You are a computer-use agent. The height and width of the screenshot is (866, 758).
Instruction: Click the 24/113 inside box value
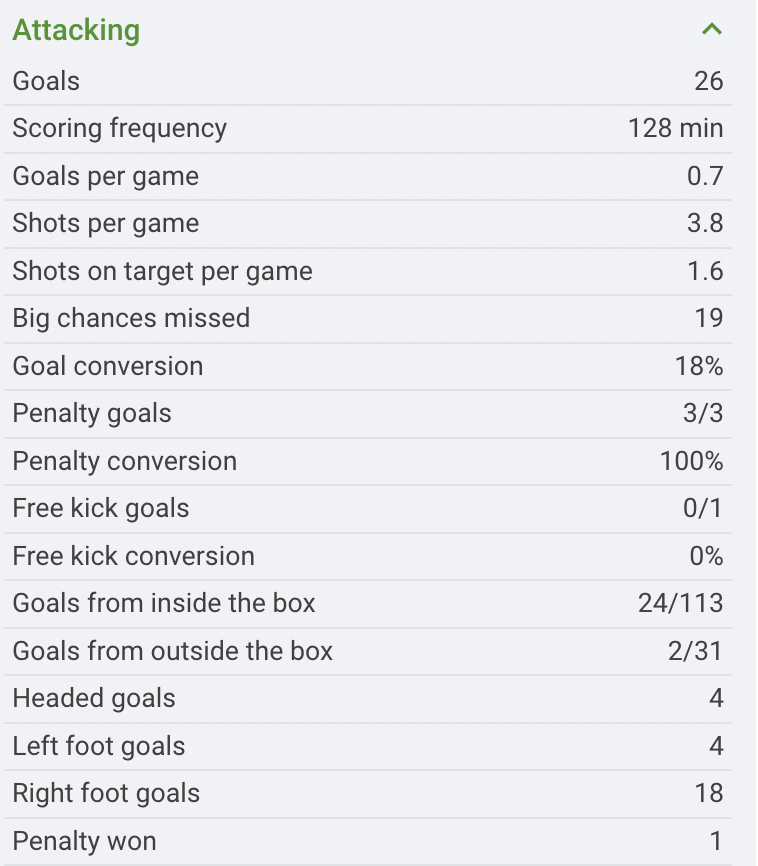pos(680,603)
